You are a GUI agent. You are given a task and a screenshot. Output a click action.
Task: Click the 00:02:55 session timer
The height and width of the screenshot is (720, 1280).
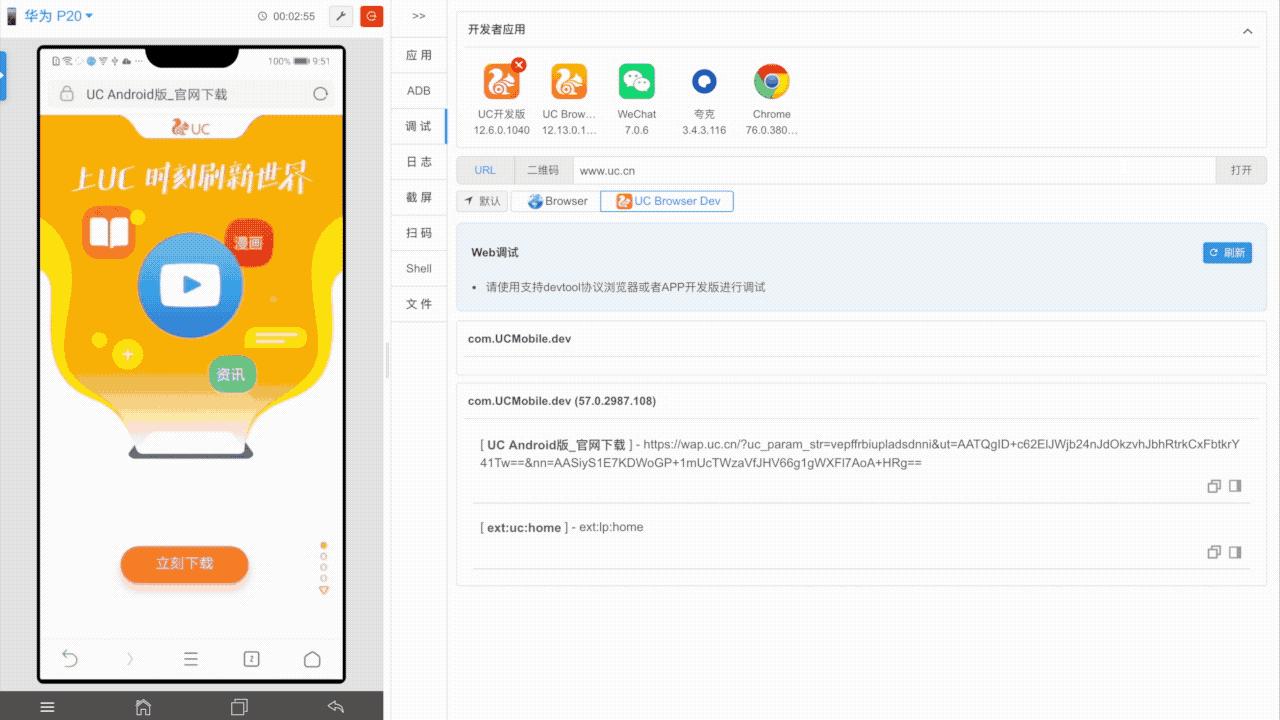[286, 16]
